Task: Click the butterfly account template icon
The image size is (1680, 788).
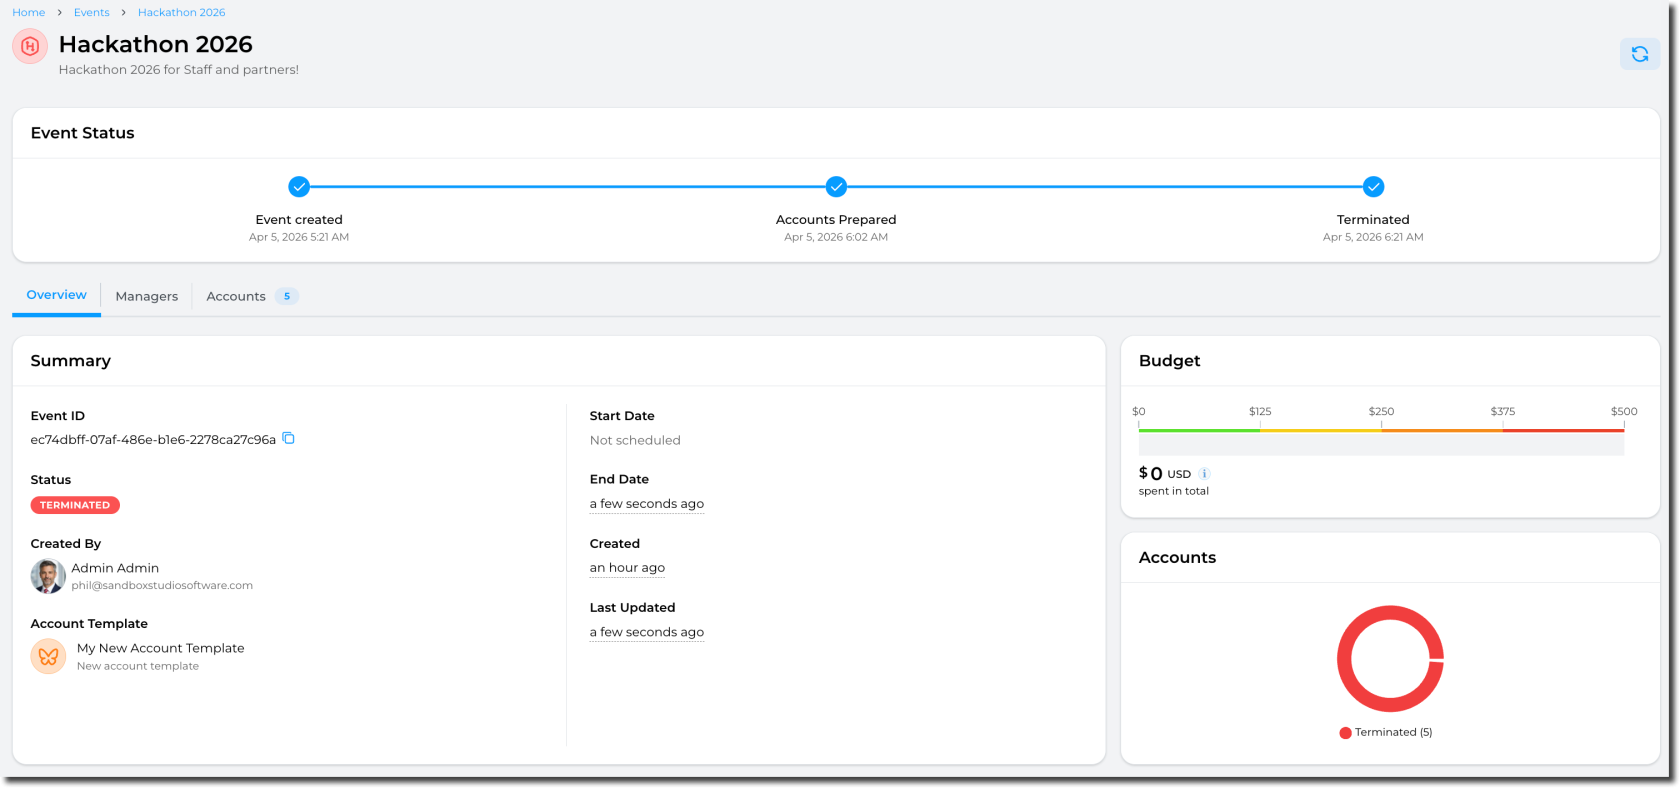Action: pyautogui.click(x=48, y=657)
